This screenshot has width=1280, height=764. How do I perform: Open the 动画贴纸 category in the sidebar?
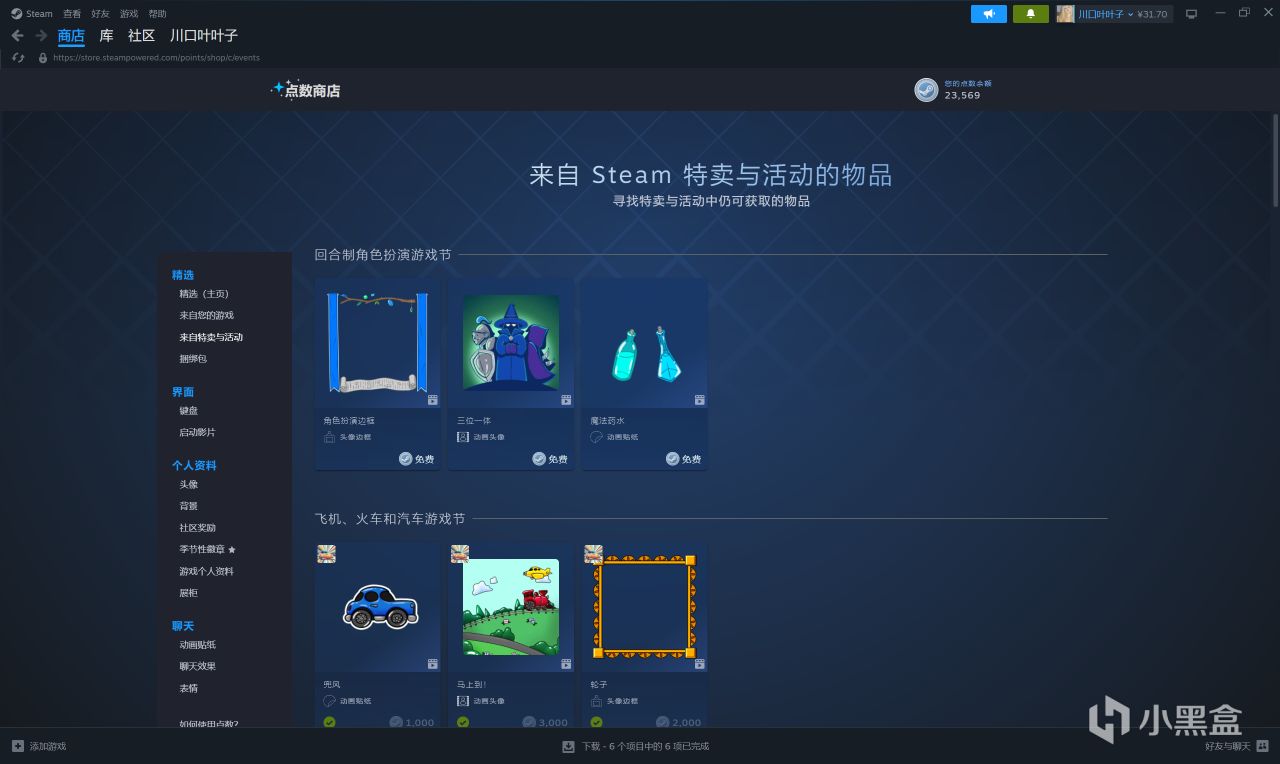pos(198,645)
